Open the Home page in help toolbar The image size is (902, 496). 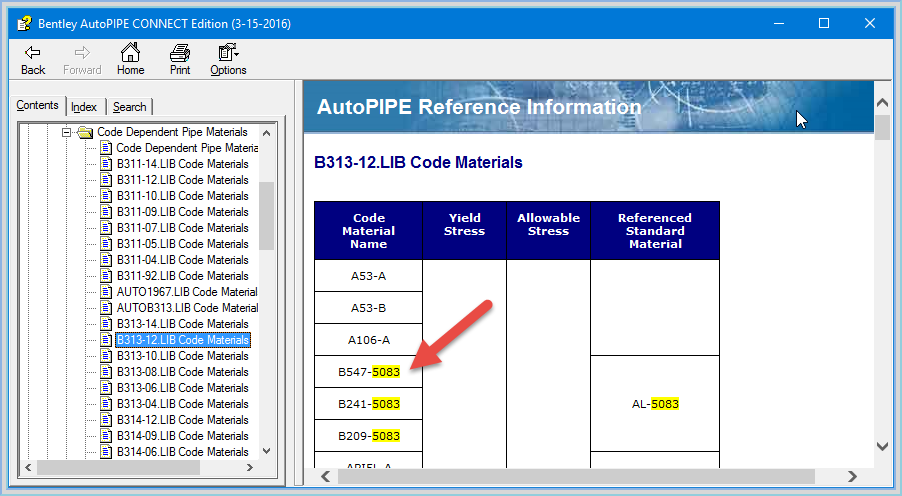130,60
